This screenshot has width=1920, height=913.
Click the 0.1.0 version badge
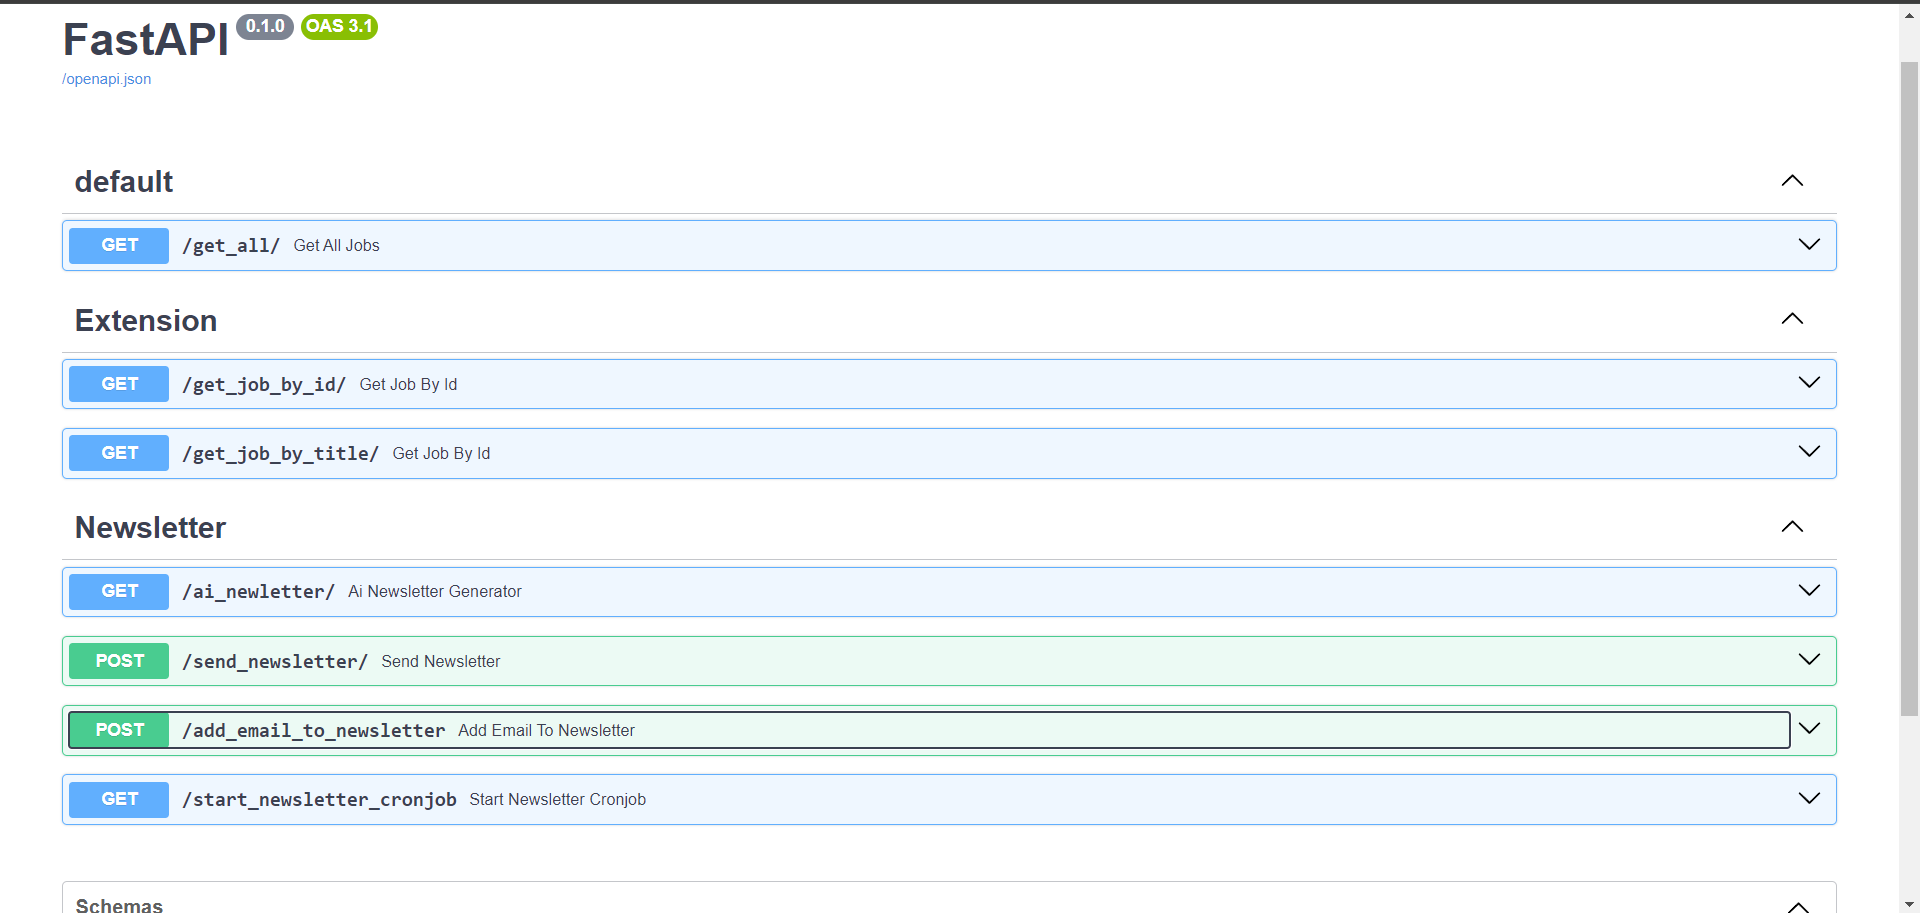tap(265, 27)
